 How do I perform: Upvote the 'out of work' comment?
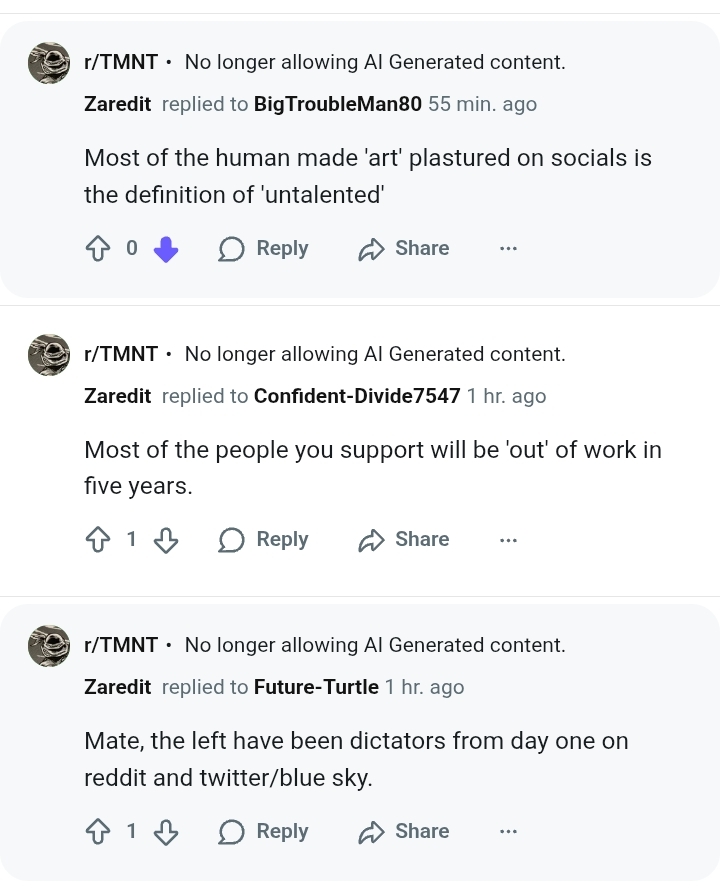pyautogui.click(x=97, y=540)
